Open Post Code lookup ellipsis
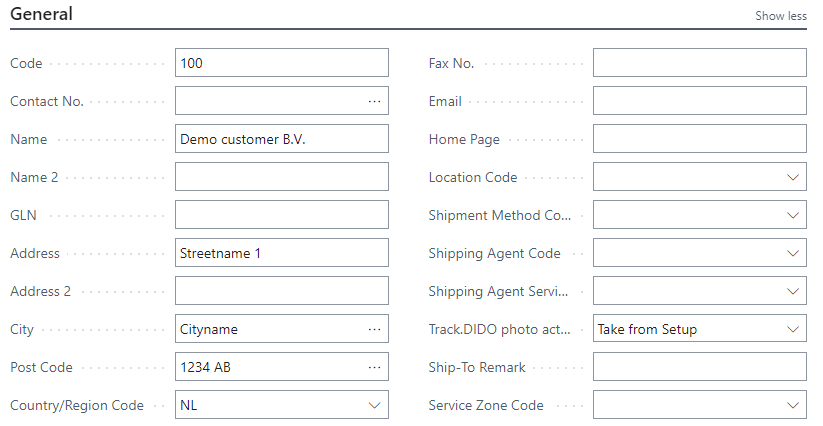Image resolution: width=823 pixels, height=426 pixels. click(x=374, y=367)
